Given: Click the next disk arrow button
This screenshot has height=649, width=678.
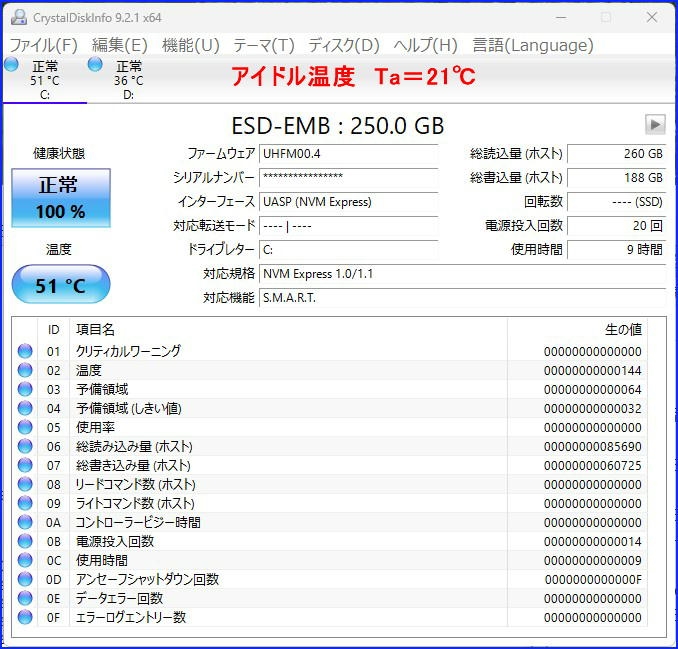Looking at the screenshot, I should tap(655, 125).
